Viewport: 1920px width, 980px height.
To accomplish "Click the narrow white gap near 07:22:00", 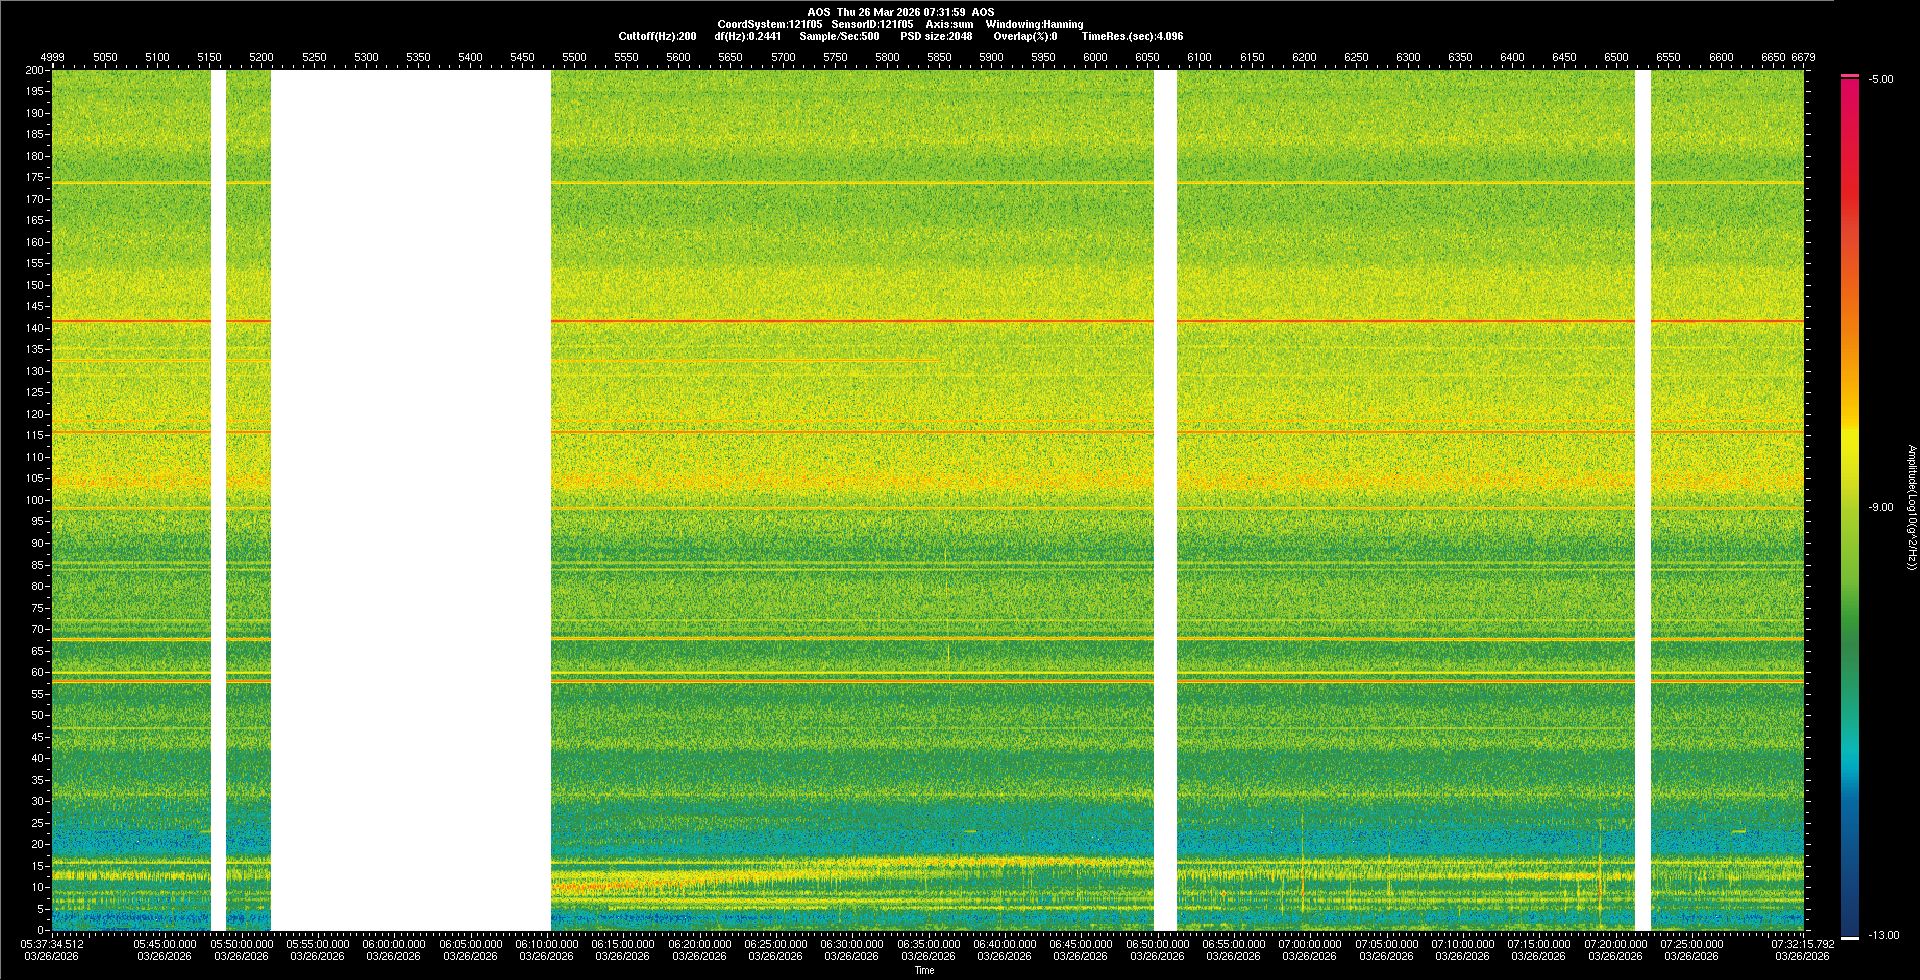I will point(1642,500).
